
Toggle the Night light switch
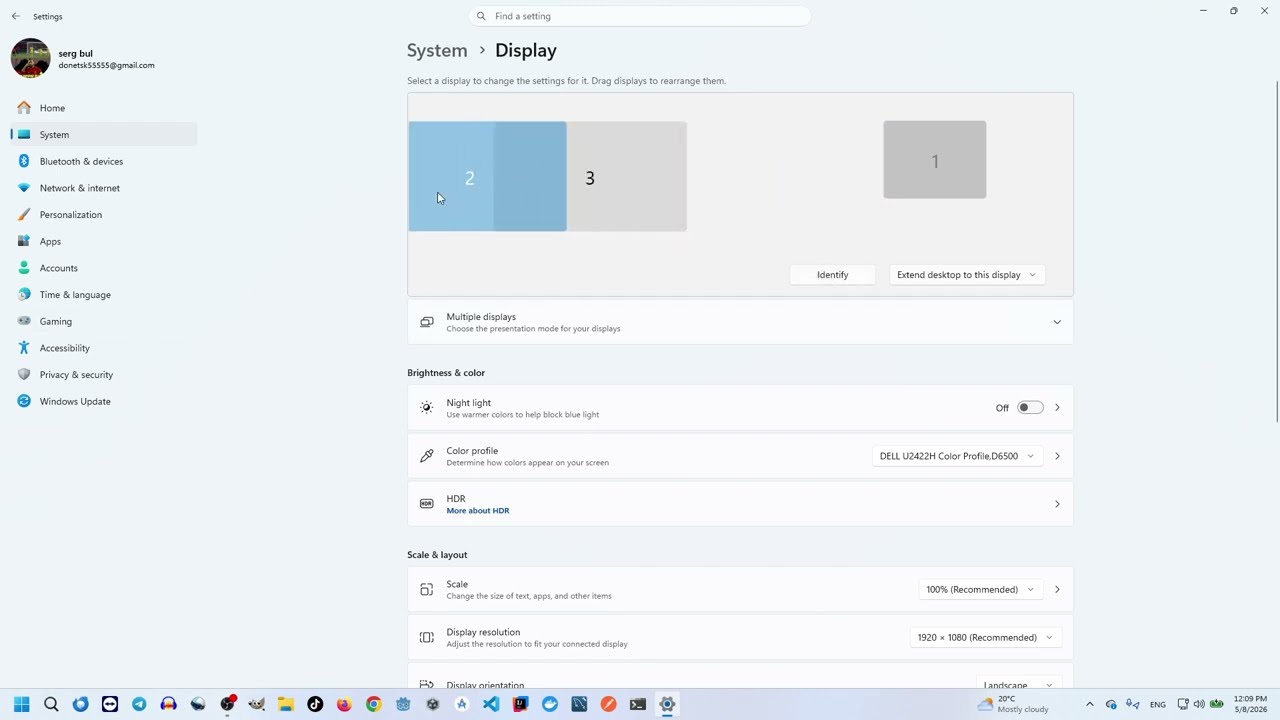tap(1030, 408)
